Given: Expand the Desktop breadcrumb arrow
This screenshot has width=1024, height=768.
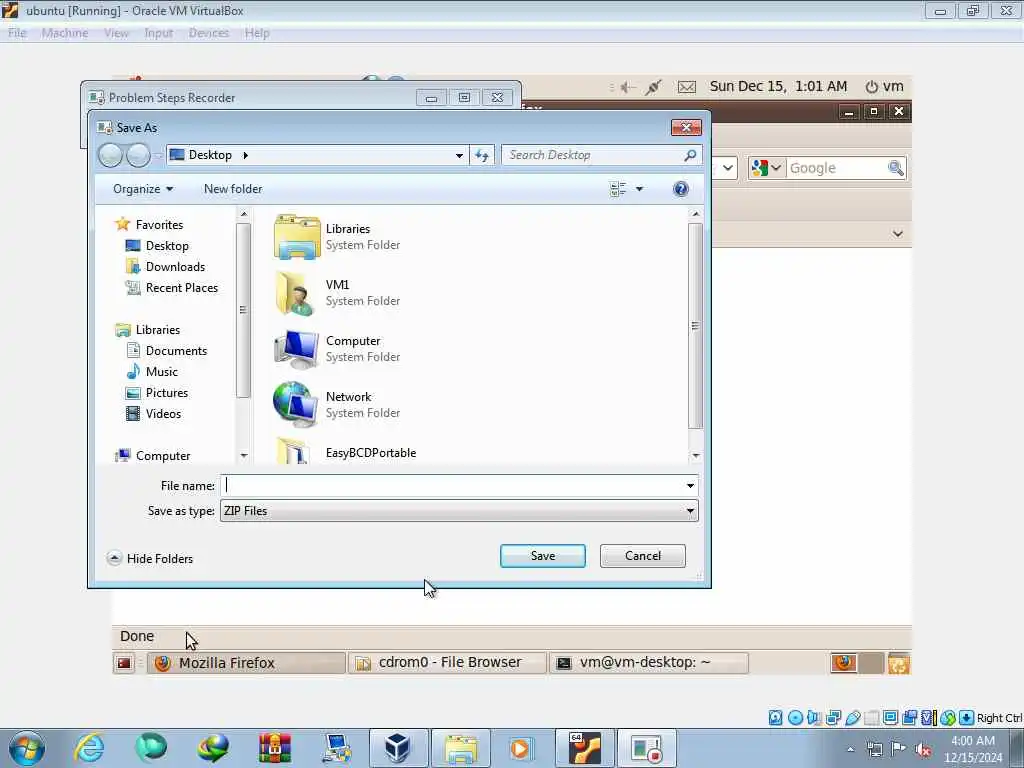Looking at the screenshot, I should click(246, 155).
